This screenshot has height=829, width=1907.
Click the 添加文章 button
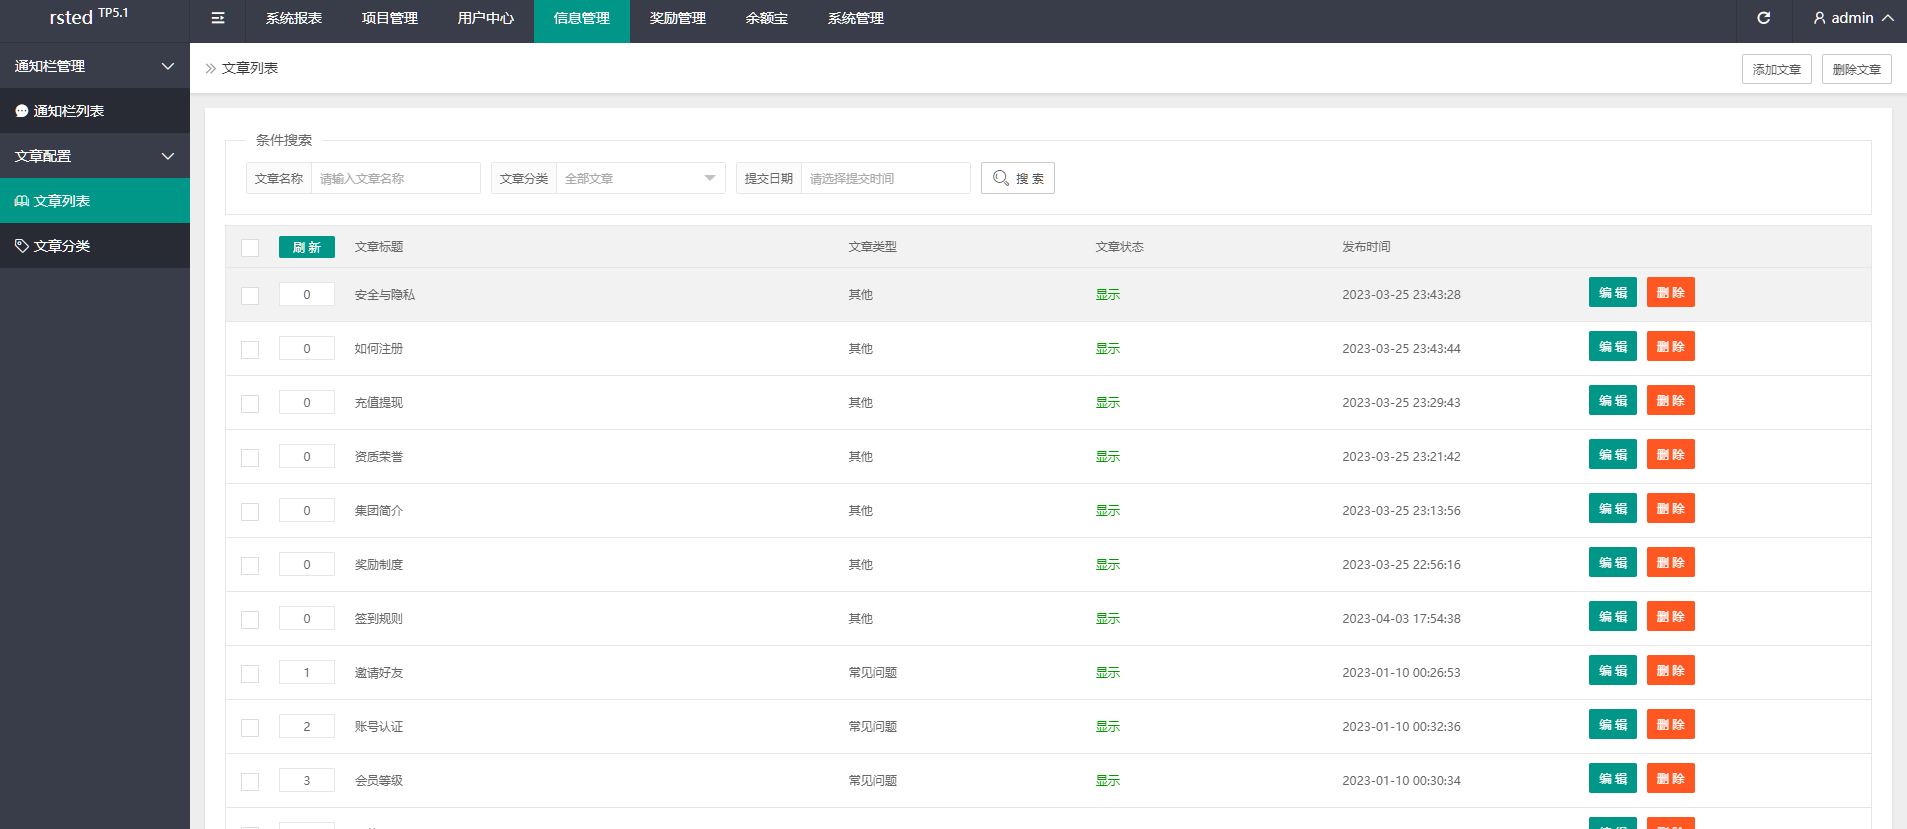click(1776, 69)
